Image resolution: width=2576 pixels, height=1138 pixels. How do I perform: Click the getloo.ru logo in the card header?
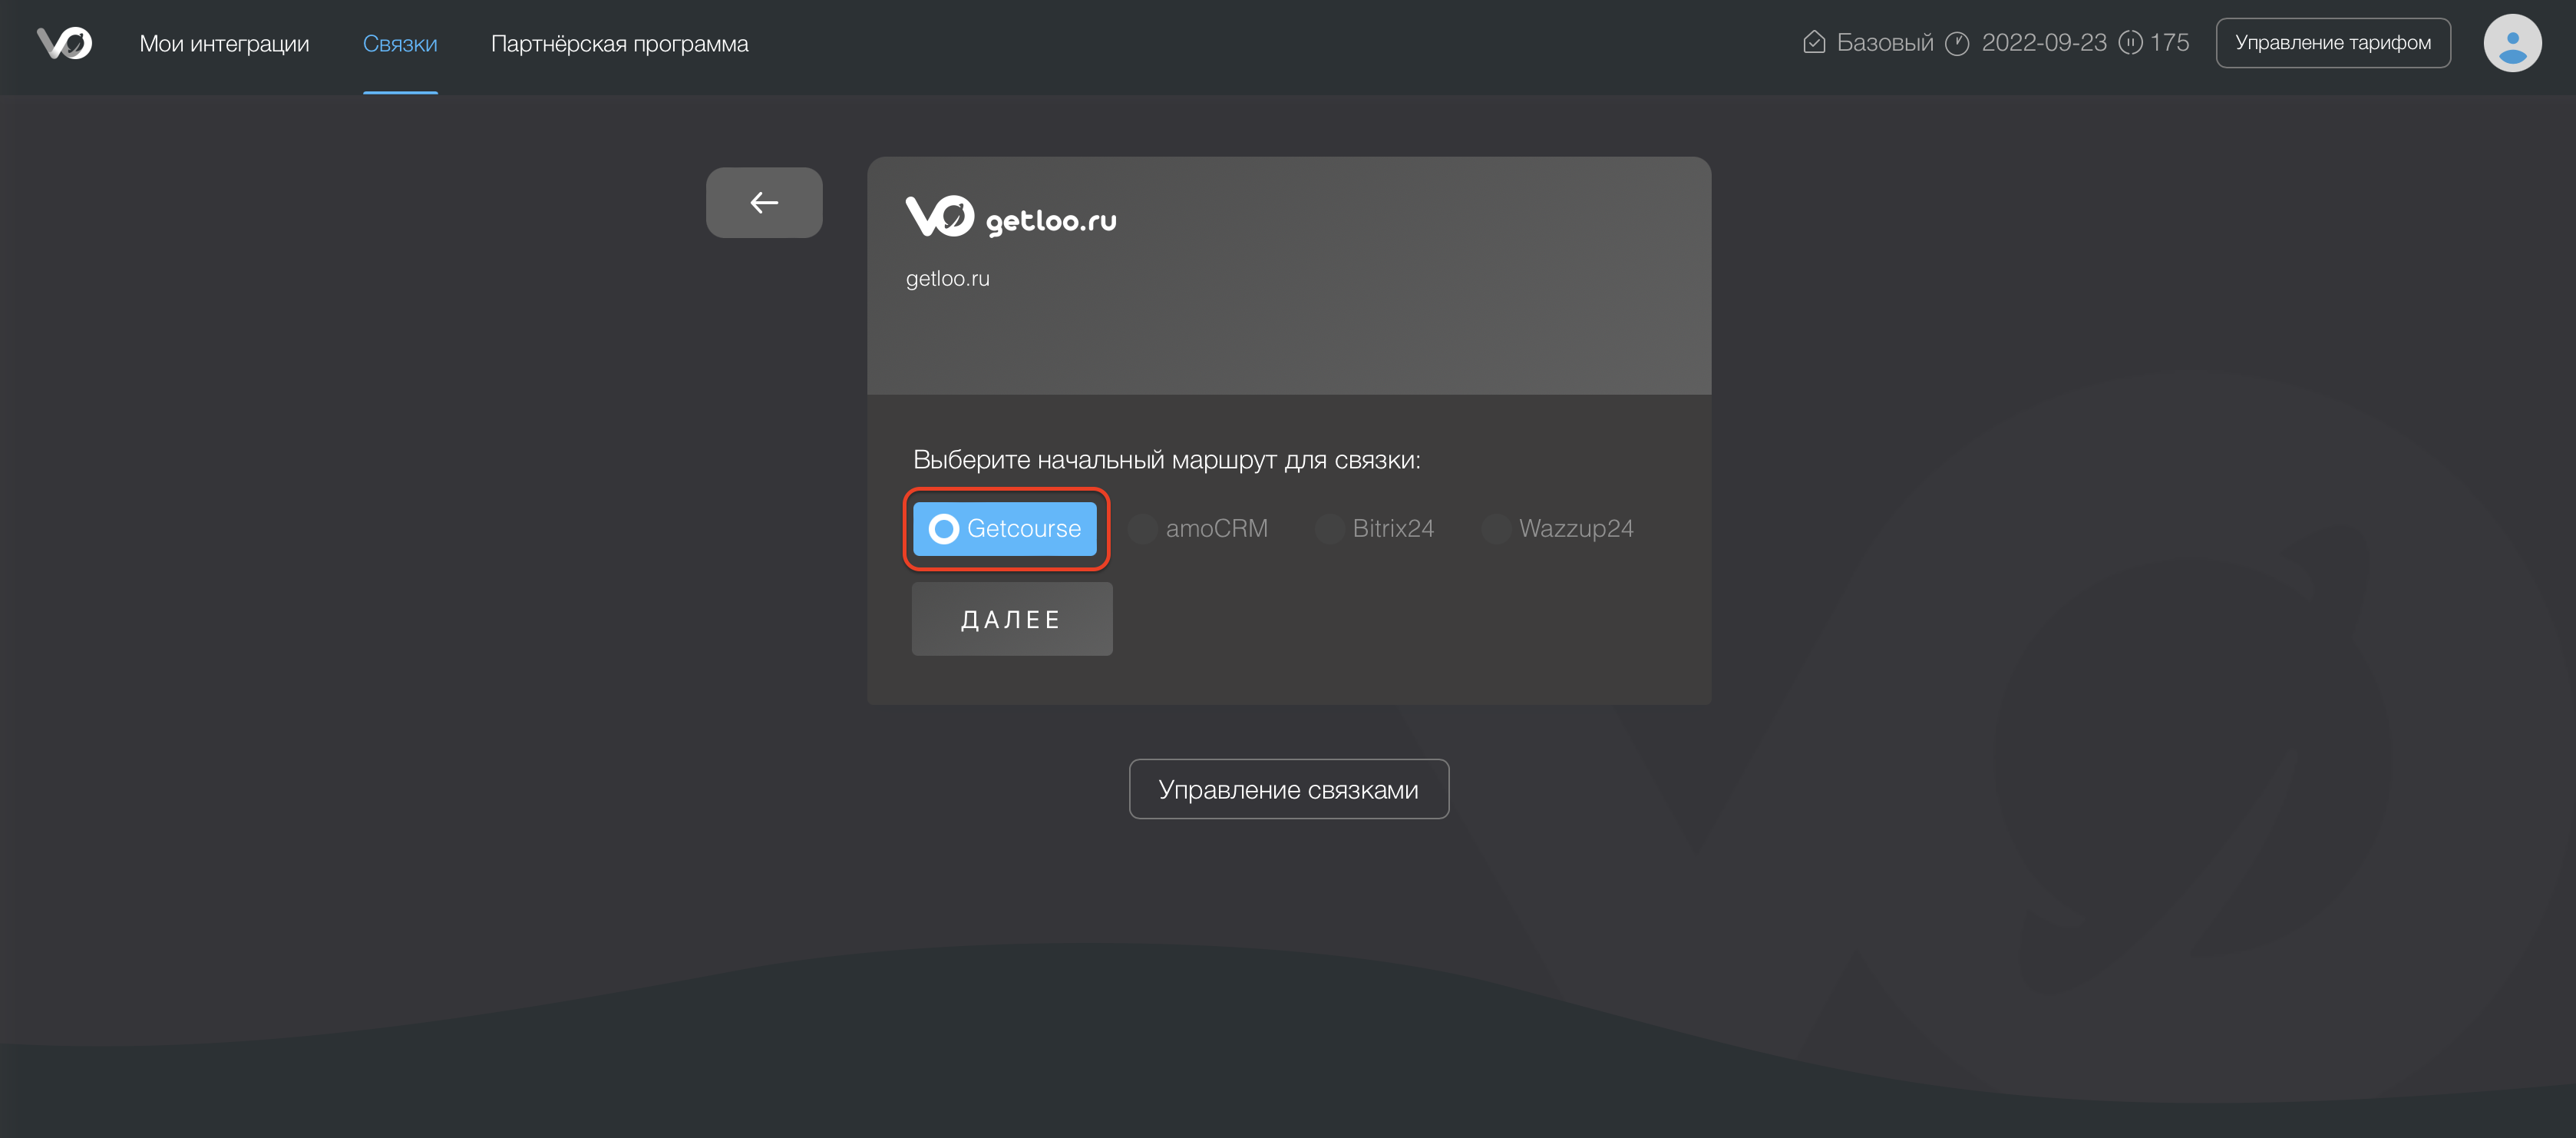coord(1010,217)
